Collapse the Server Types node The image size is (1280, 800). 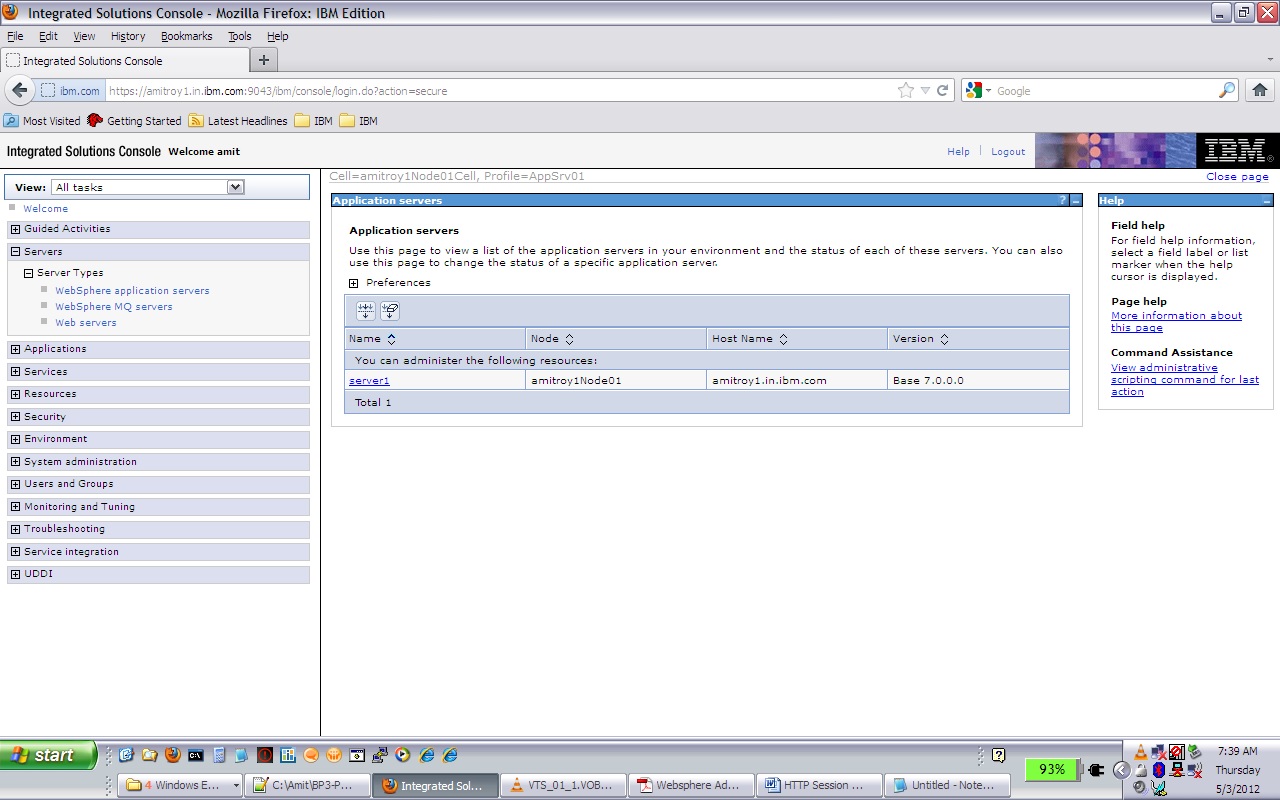(29, 273)
